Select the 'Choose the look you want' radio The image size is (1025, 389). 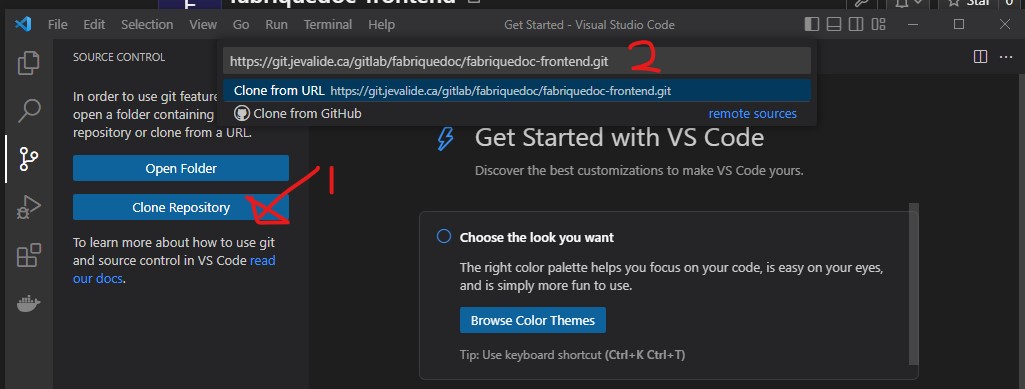pos(443,236)
